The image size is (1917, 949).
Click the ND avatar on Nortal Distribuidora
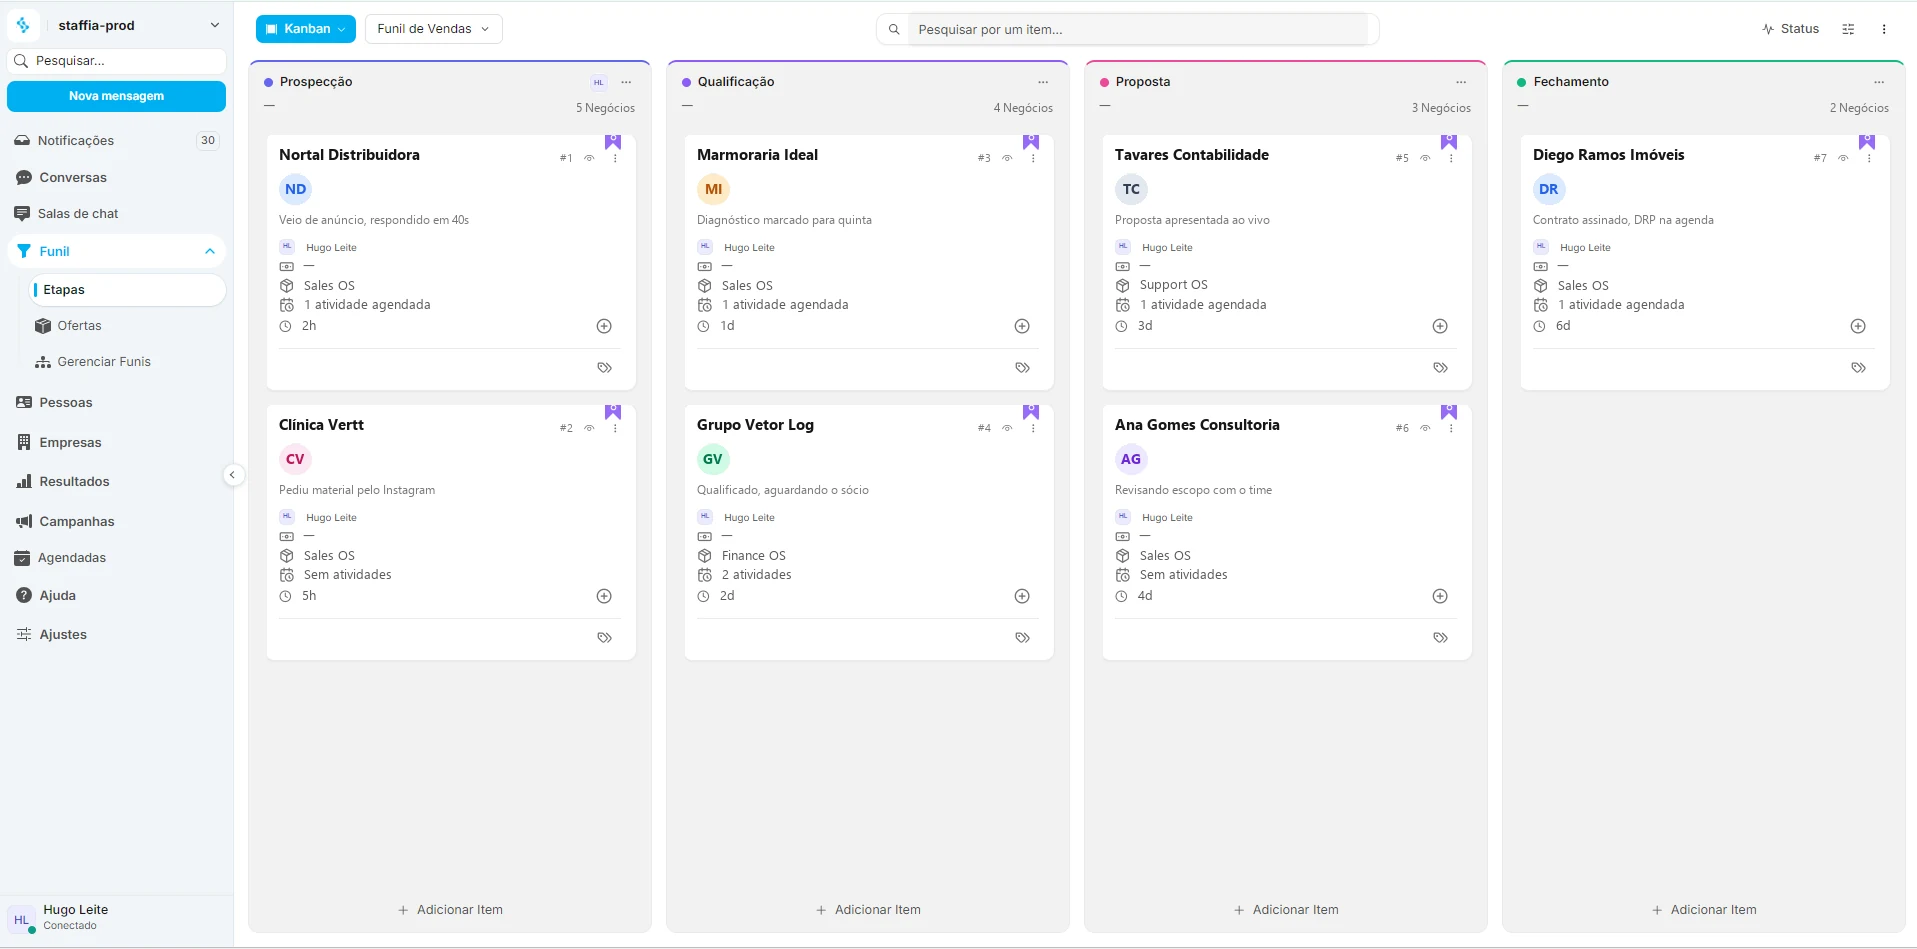[x=295, y=189]
